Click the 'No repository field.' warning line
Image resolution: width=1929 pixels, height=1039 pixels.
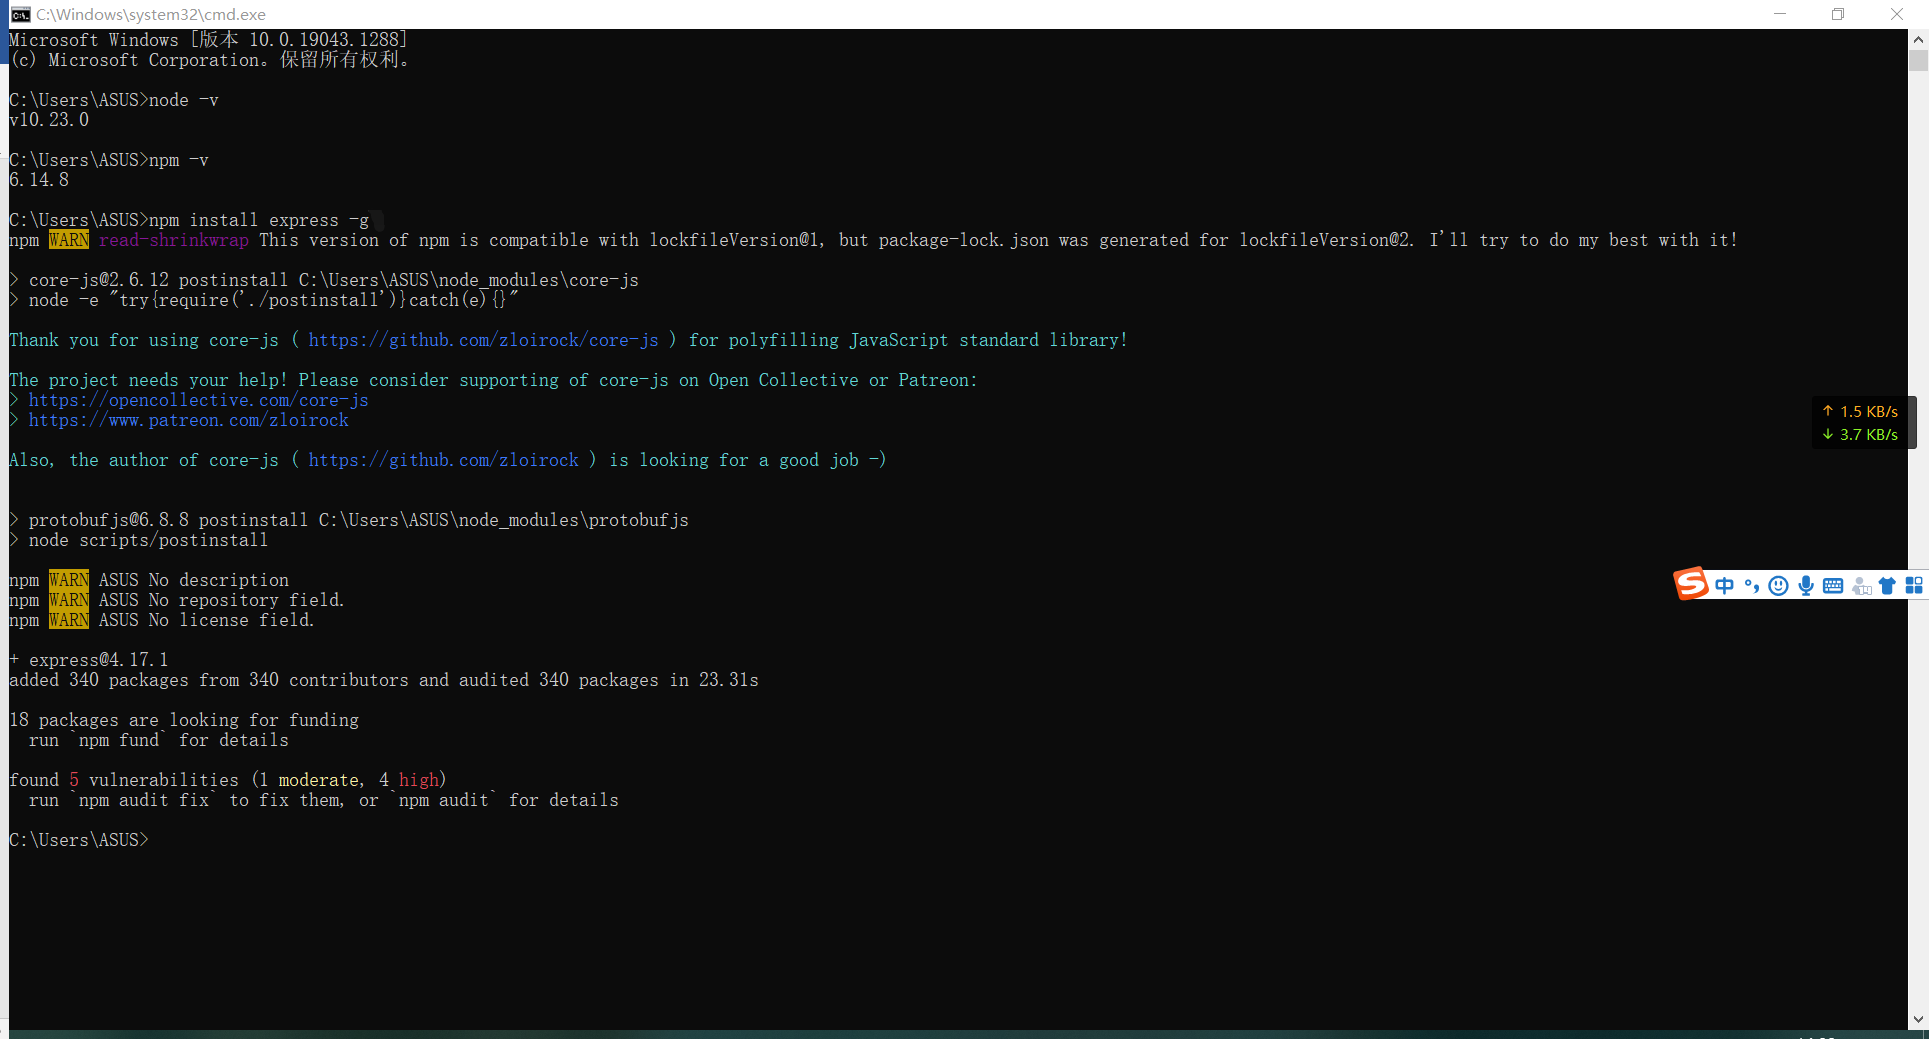(x=177, y=600)
